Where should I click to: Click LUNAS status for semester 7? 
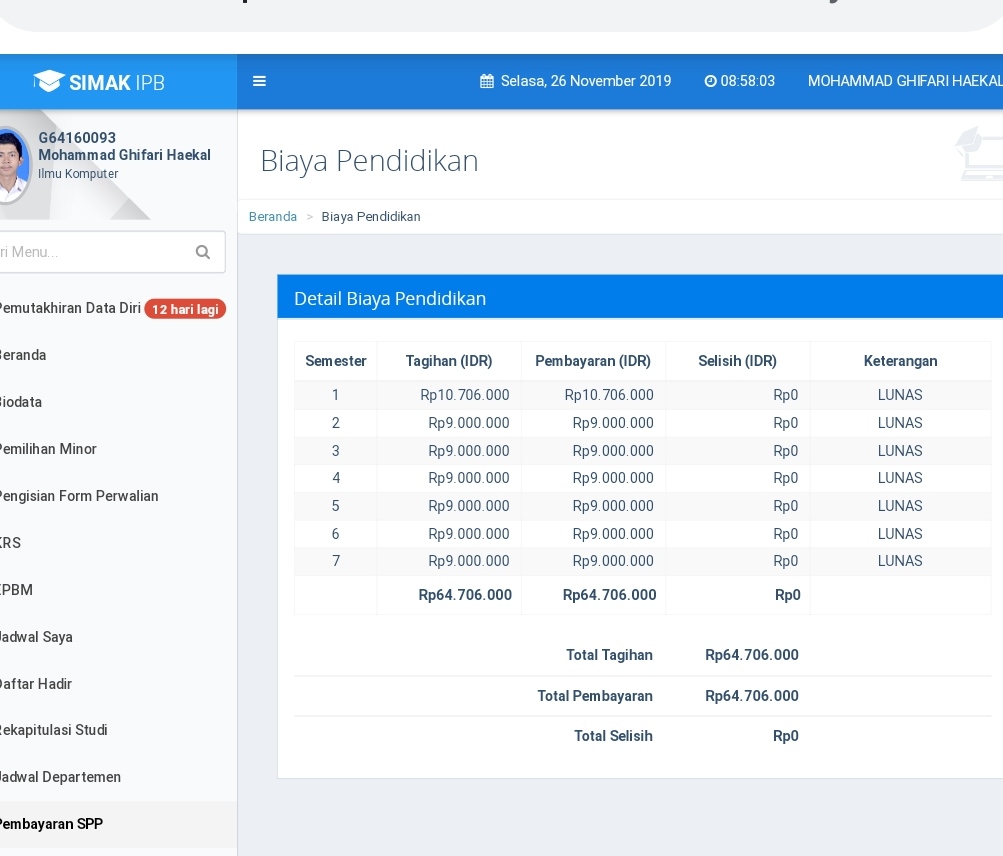click(900, 561)
